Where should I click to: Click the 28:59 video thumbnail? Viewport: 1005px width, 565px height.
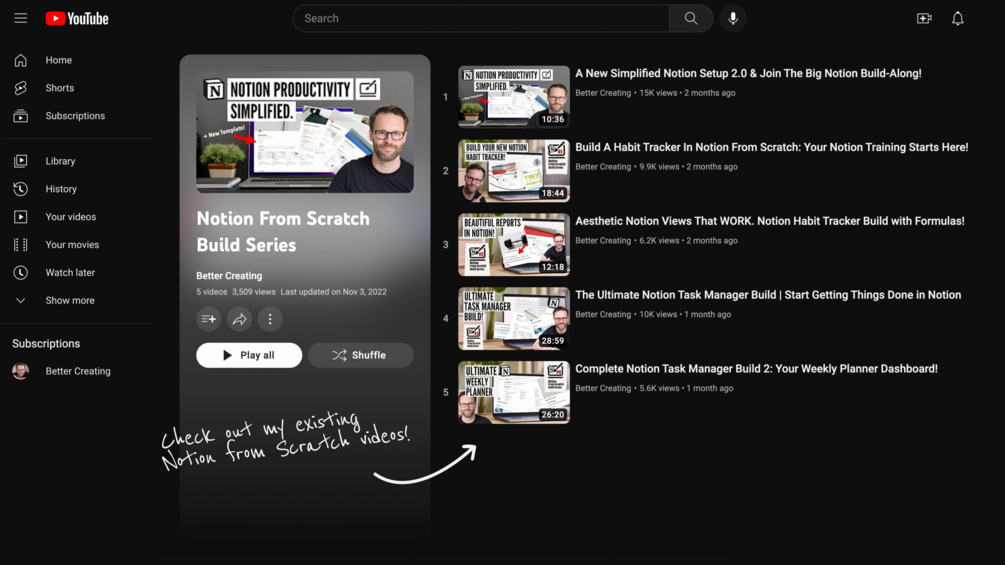click(x=514, y=318)
